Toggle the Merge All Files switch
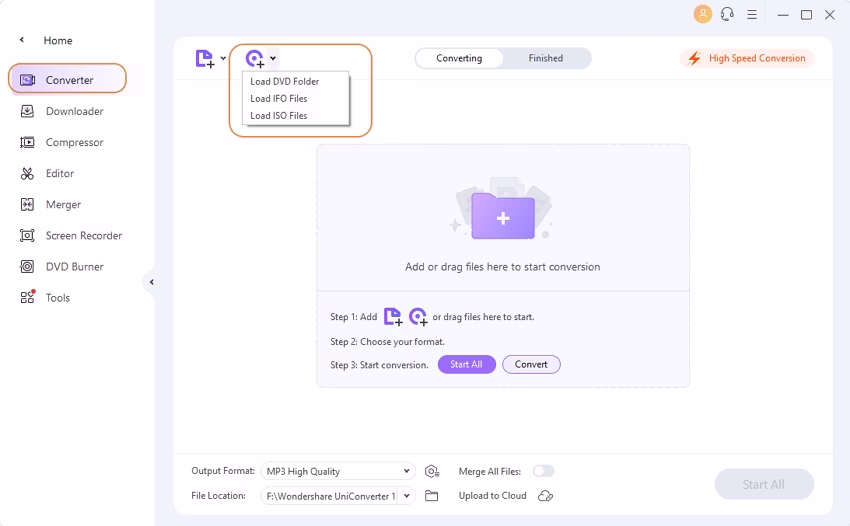This screenshot has height=526, width=850. coord(543,471)
